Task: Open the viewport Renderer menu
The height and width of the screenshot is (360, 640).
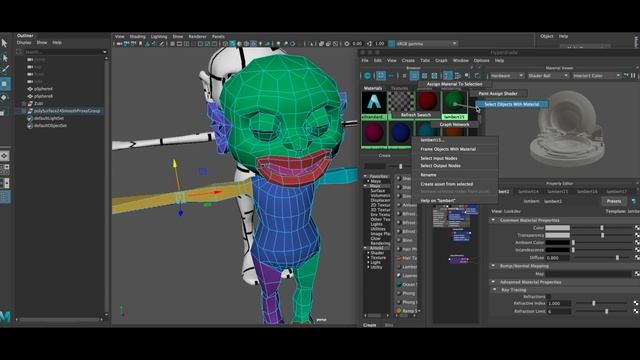Action: point(198,37)
